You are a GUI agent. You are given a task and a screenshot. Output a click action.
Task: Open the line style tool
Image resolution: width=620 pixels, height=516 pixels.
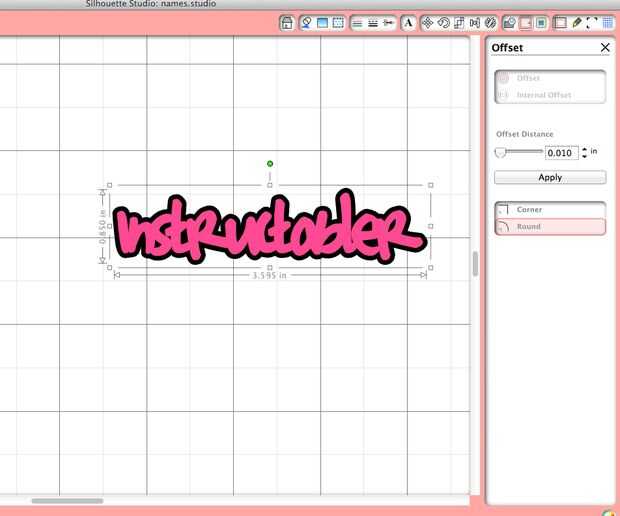[x=373, y=23]
